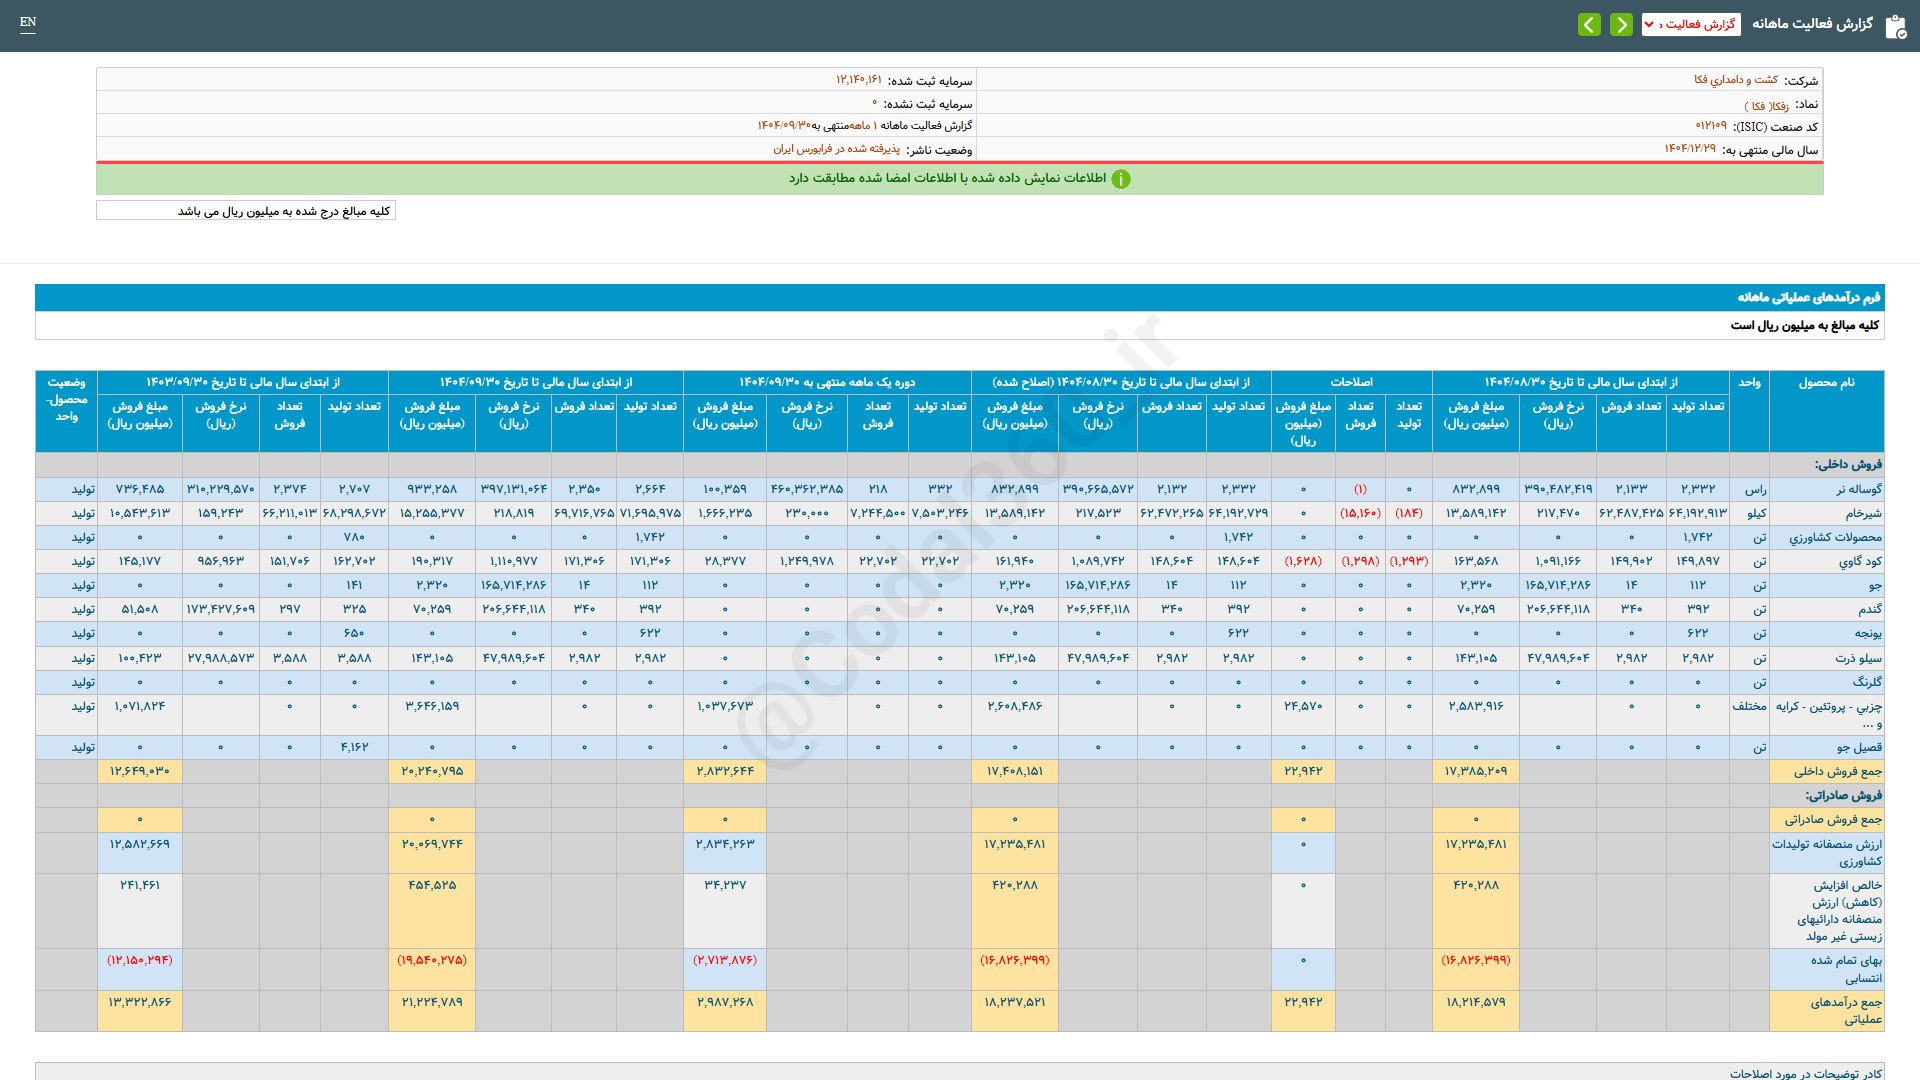Screen dimensions: 1920x1080
Task: Click the اصلاحات column group header
Action: point(1351,382)
